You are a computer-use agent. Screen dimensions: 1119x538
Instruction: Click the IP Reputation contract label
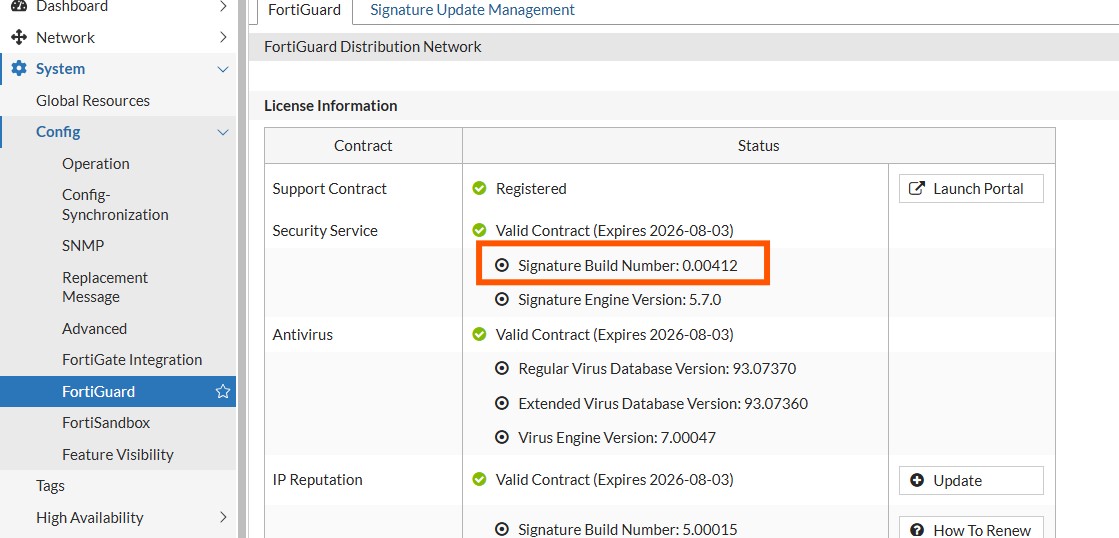[318, 479]
